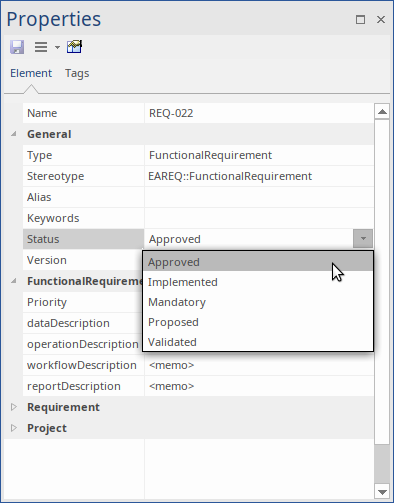
Task: Click the properties dialog toolbar icon
Action: pyautogui.click(x=74, y=47)
